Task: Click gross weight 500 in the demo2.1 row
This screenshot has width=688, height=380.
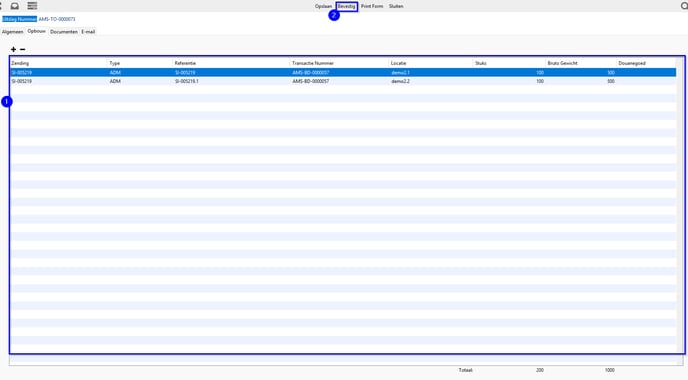Action: point(610,72)
